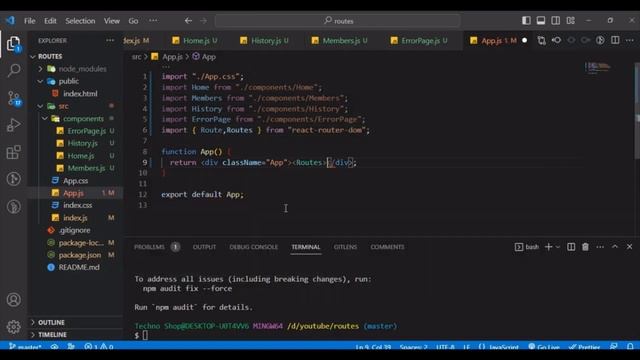Switch to the OUTPUT panel tab
640x360 pixels.
coord(204,247)
